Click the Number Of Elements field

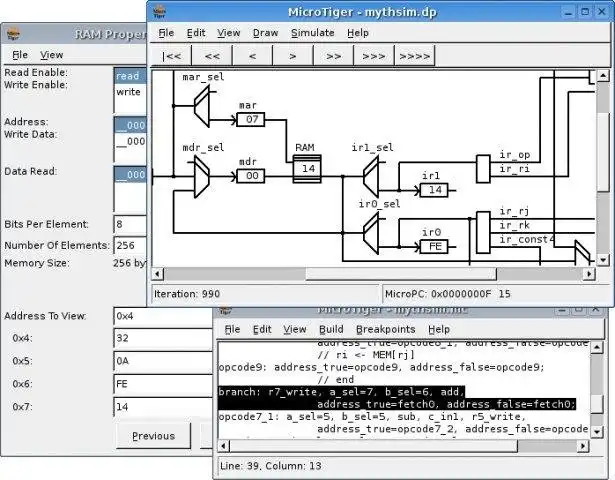click(130, 246)
